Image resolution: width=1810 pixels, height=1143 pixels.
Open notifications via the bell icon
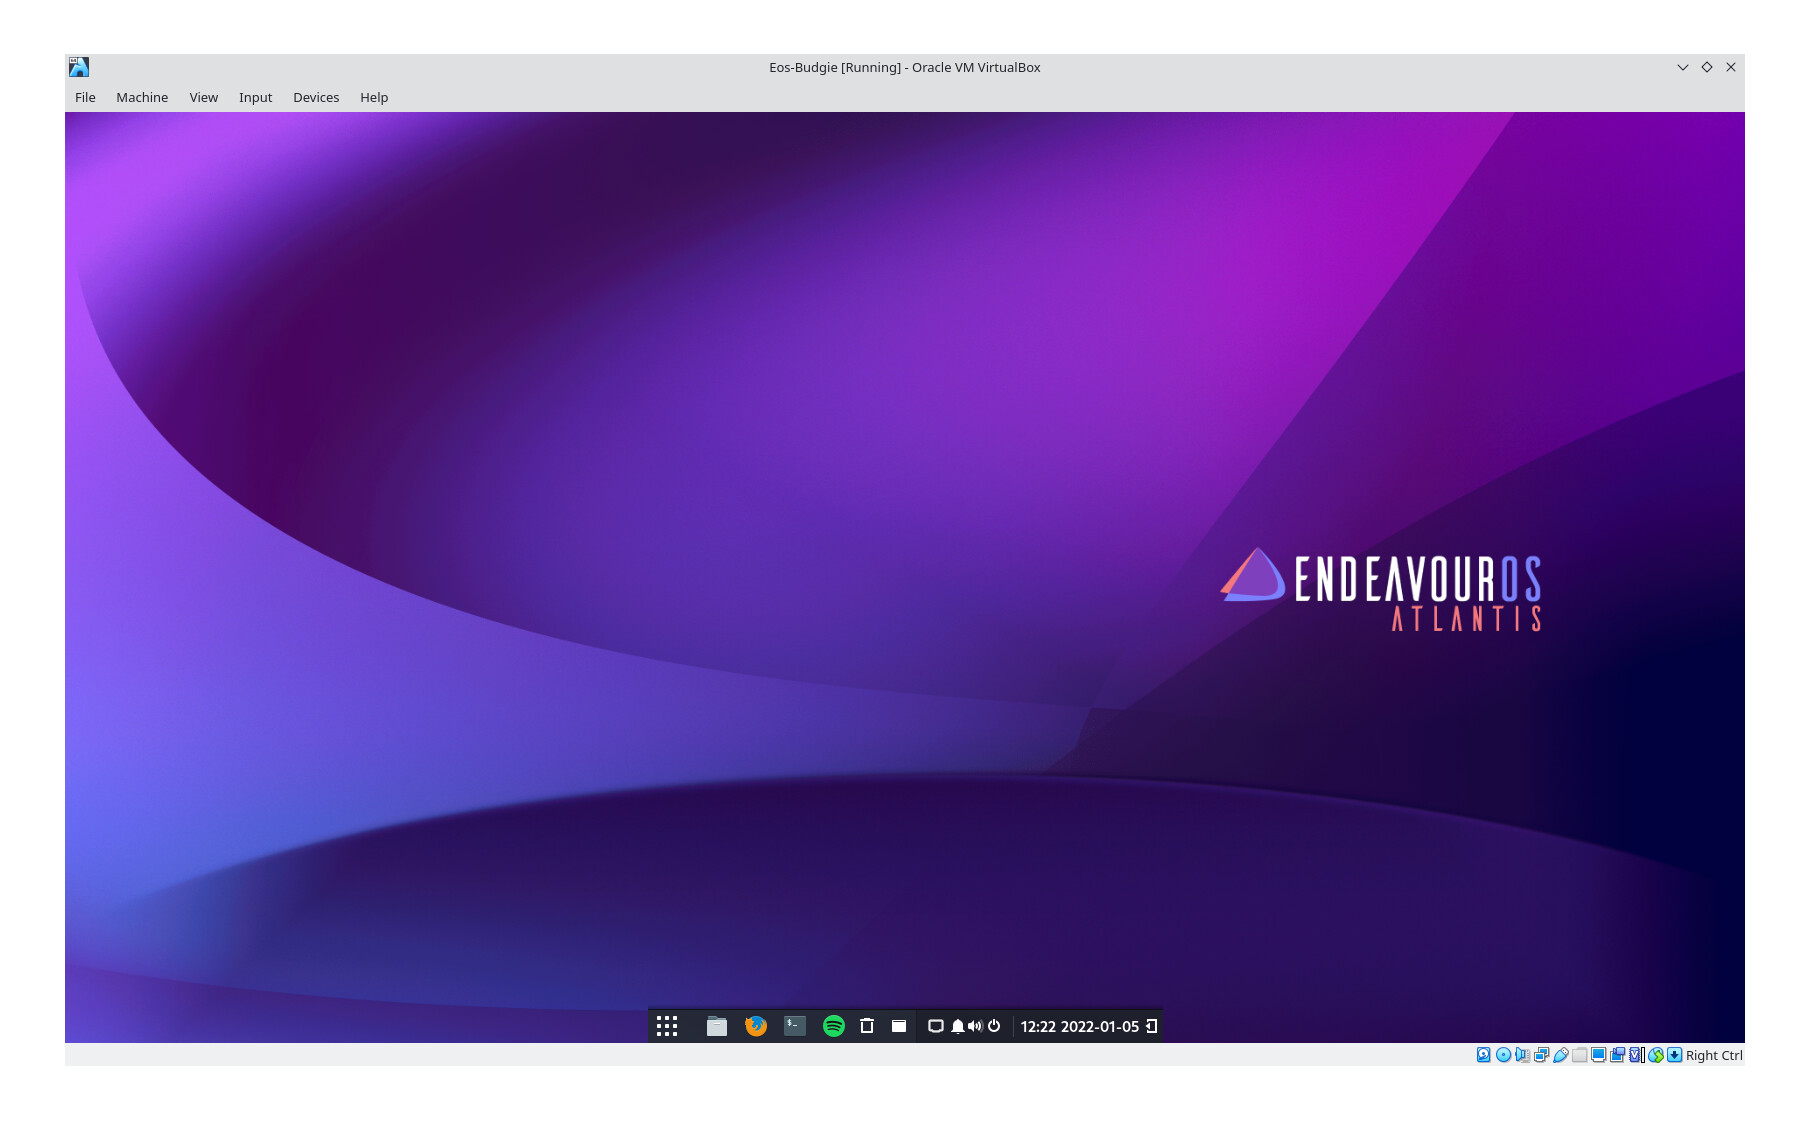click(958, 1026)
